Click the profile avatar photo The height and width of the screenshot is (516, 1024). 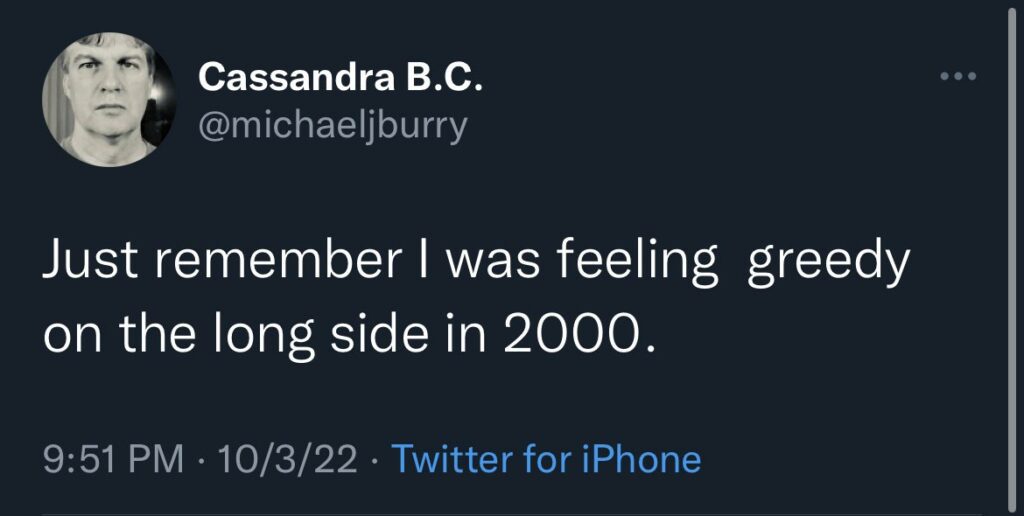(103, 99)
